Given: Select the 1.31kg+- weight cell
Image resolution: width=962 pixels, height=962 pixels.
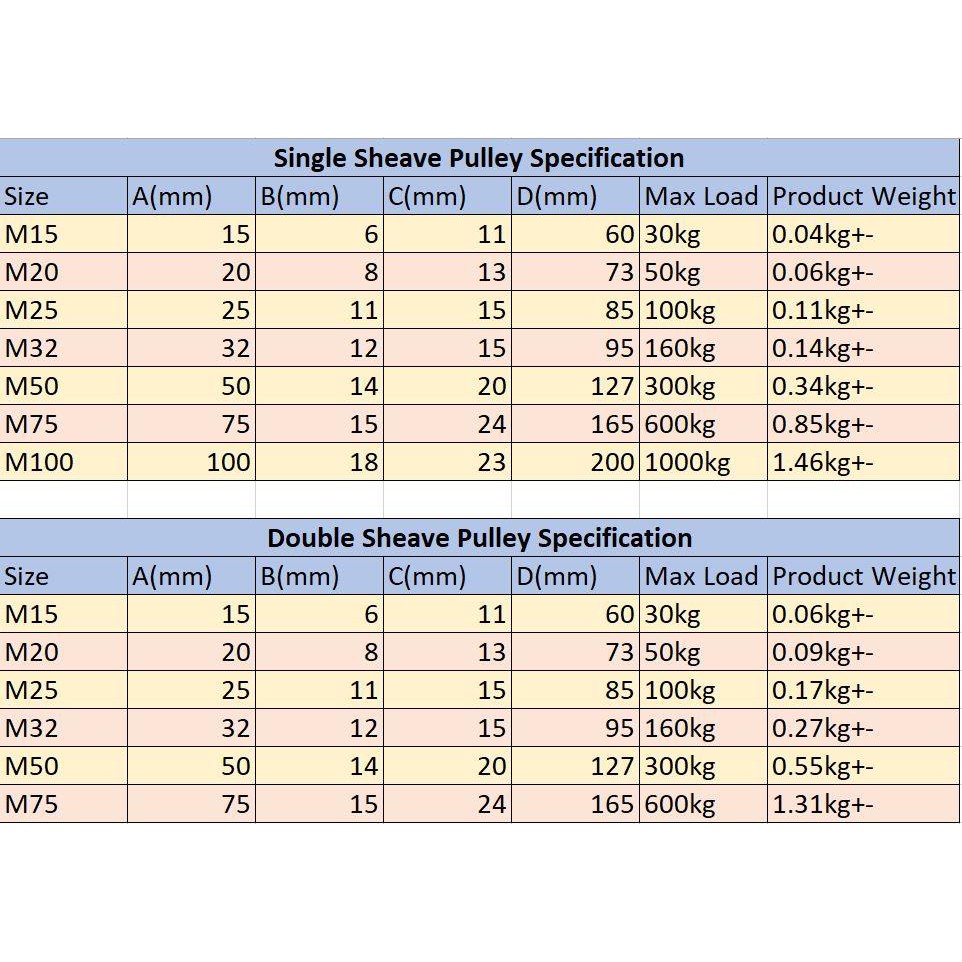Looking at the screenshot, I should [x=863, y=804].
